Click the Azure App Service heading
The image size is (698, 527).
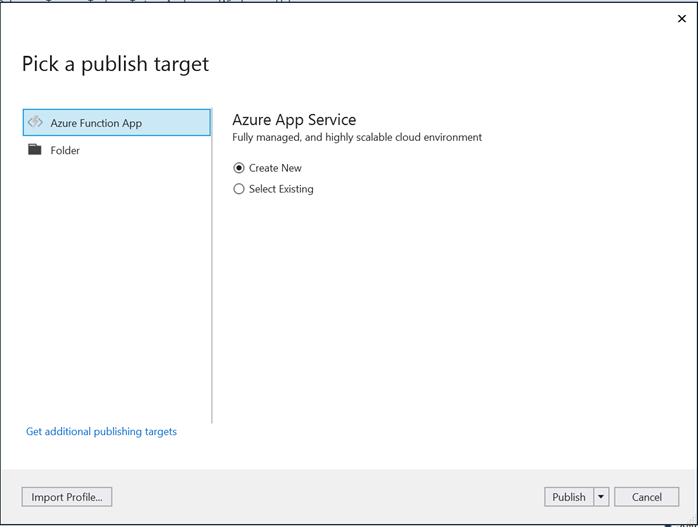(294, 120)
